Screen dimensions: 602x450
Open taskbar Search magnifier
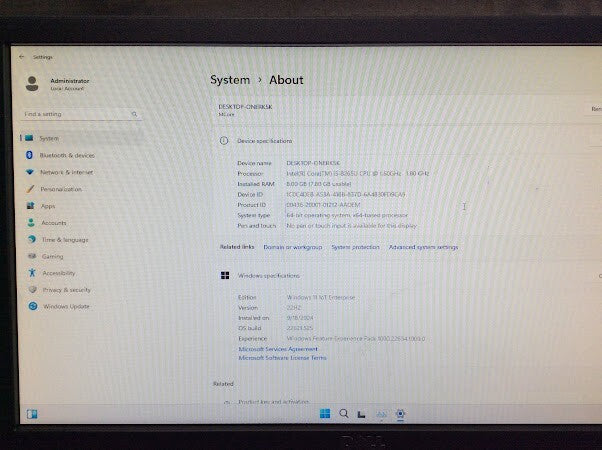coord(343,413)
